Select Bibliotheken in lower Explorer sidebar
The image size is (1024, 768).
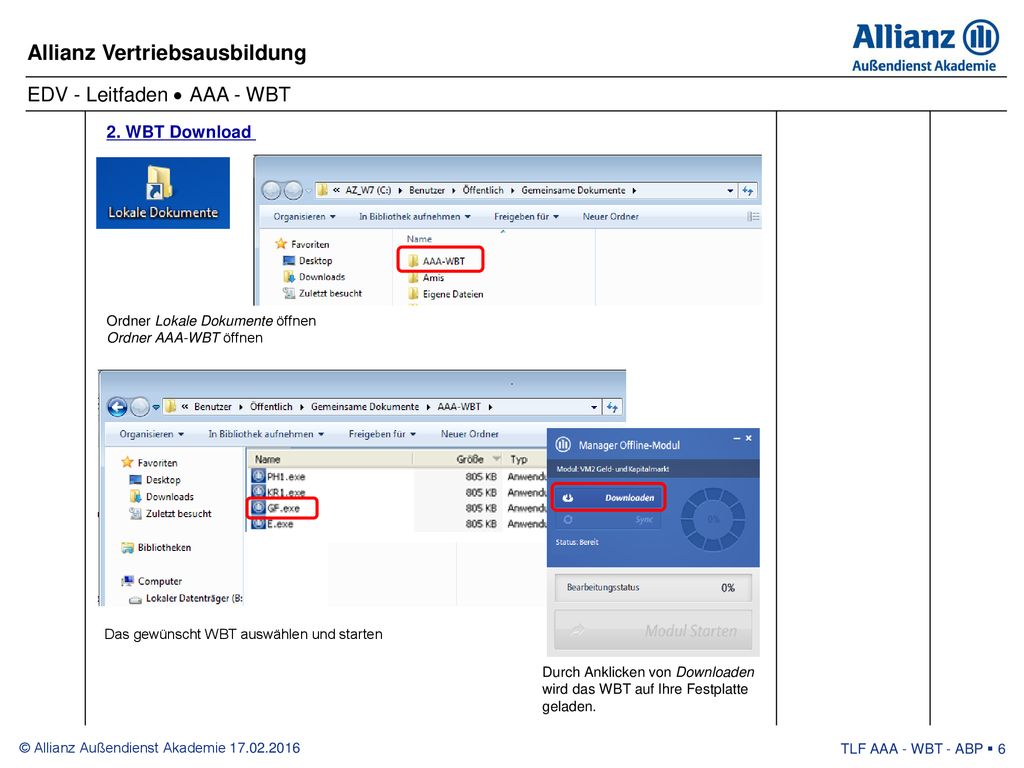157,547
